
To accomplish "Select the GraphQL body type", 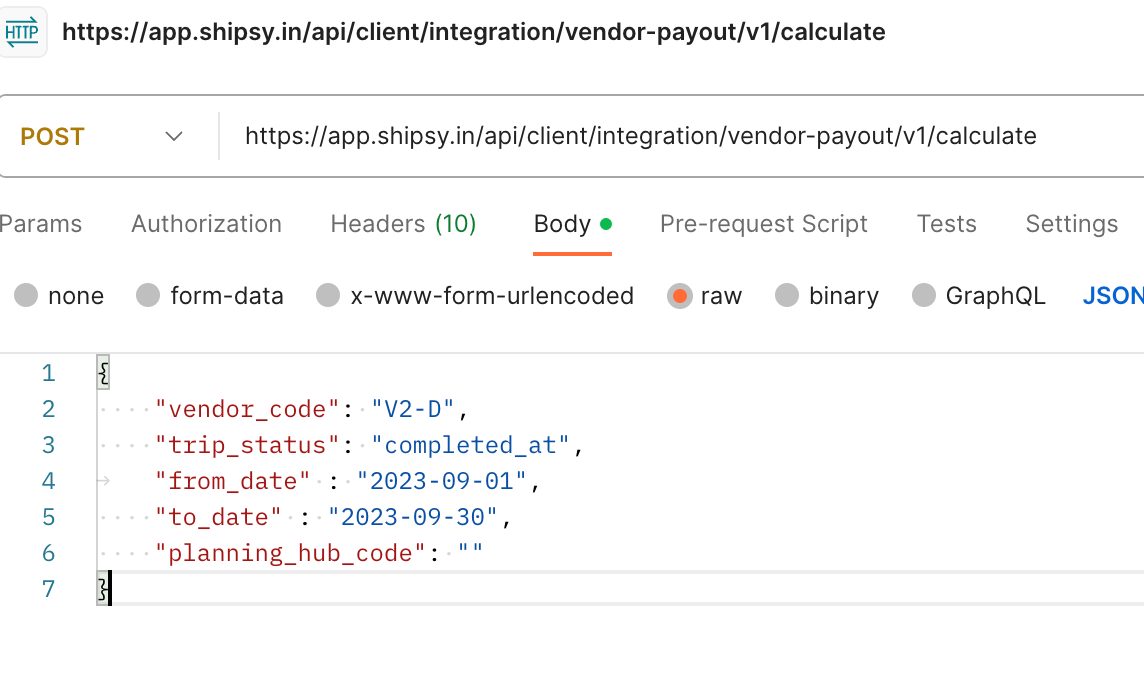I will pyautogui.click(x=925, y=296).
